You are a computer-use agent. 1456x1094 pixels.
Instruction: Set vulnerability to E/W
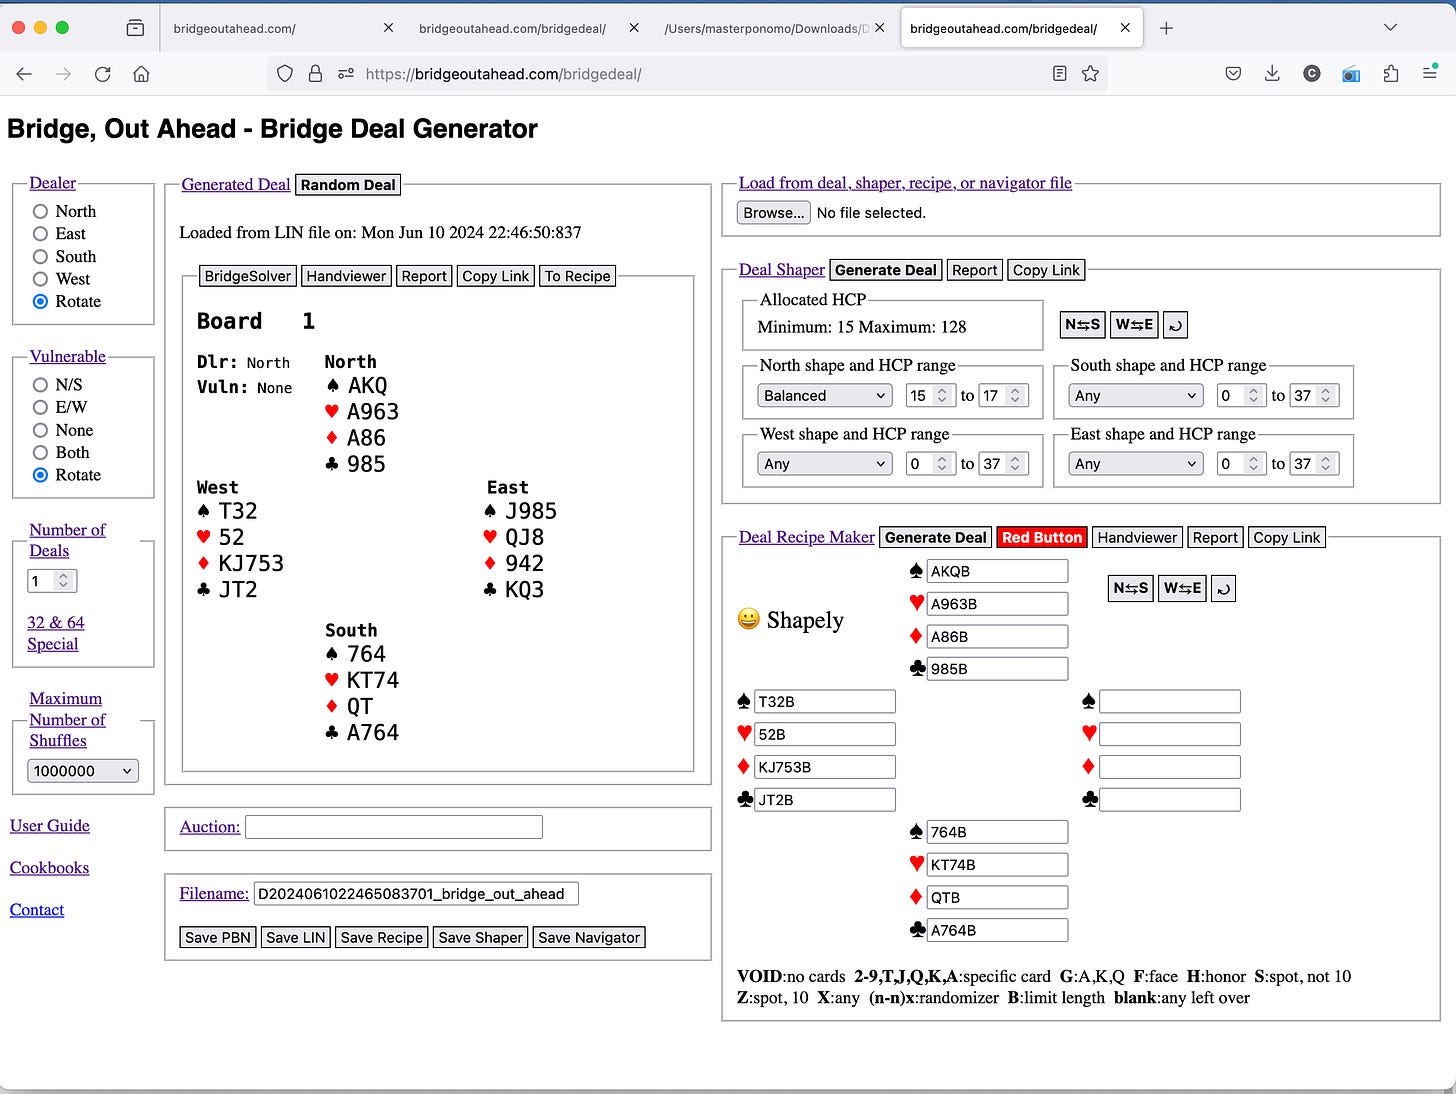tap(40, 407)
